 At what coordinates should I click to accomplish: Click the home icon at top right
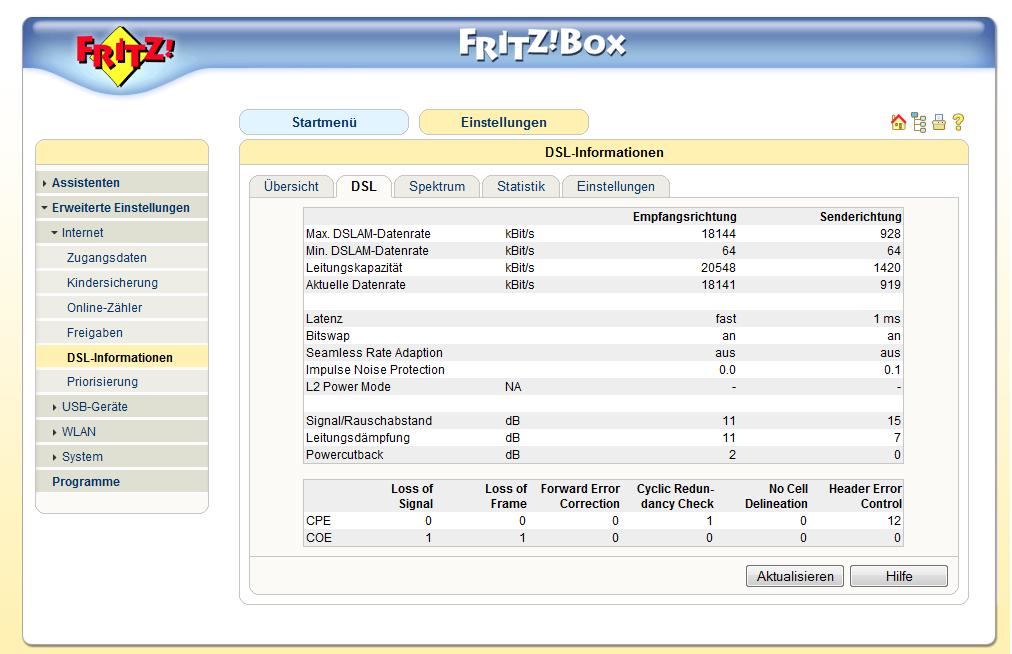[x=898, y=122]
